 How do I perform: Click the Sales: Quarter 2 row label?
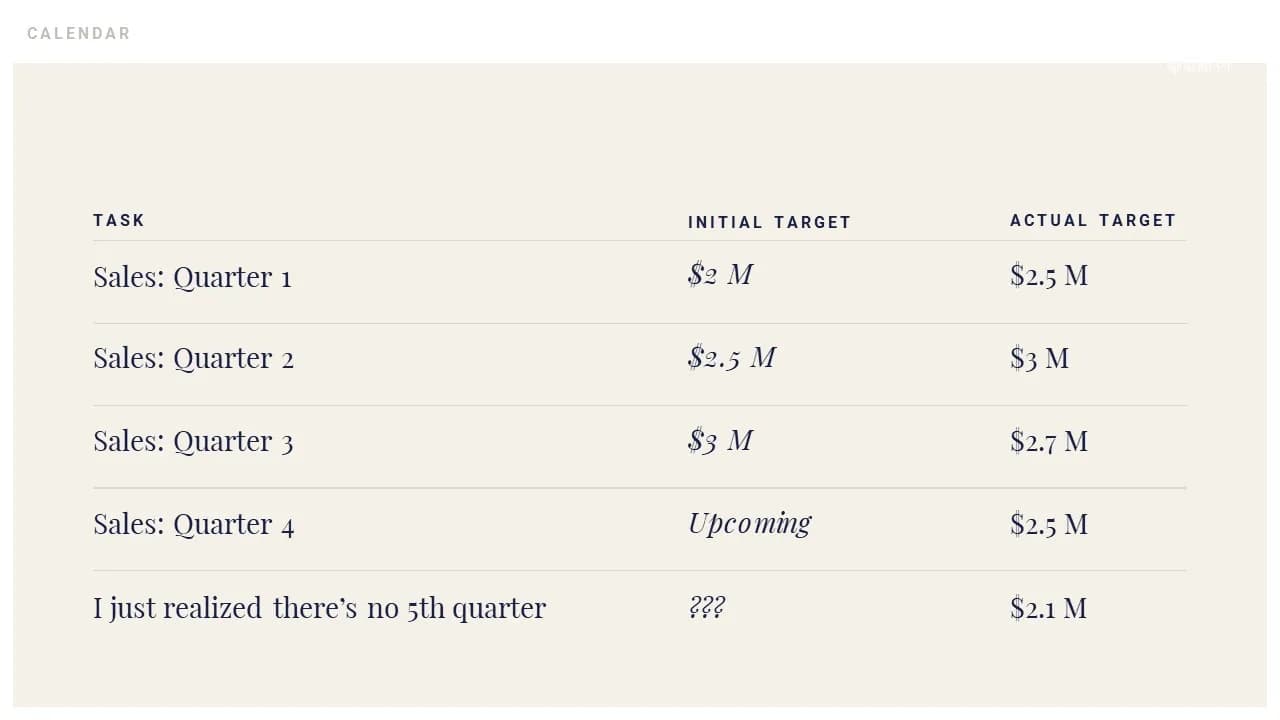pos(193,358)
